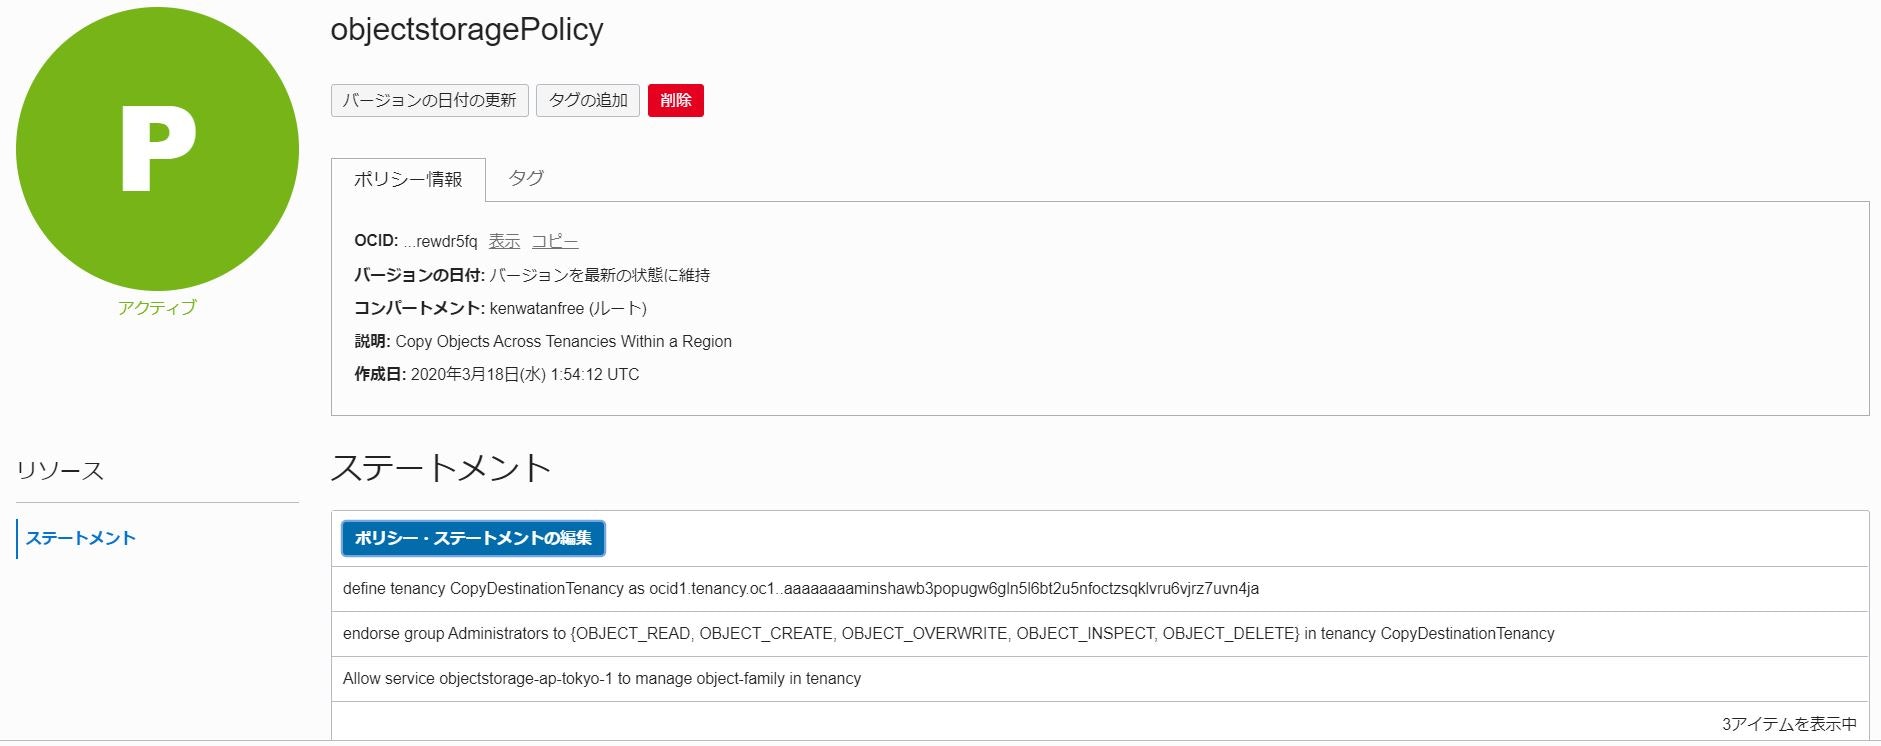Click the green policy P avatar icon
1881x746 pixels.
[x=157, y=149]
